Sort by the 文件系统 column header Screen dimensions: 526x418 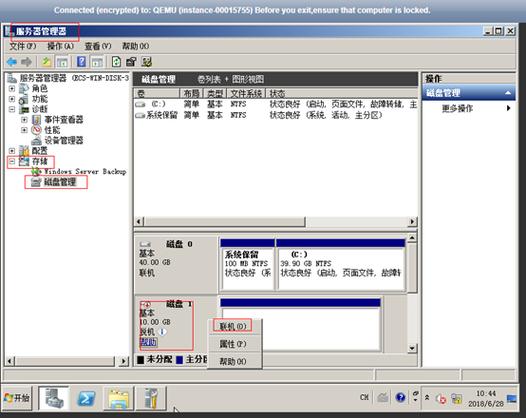point(246,93)
